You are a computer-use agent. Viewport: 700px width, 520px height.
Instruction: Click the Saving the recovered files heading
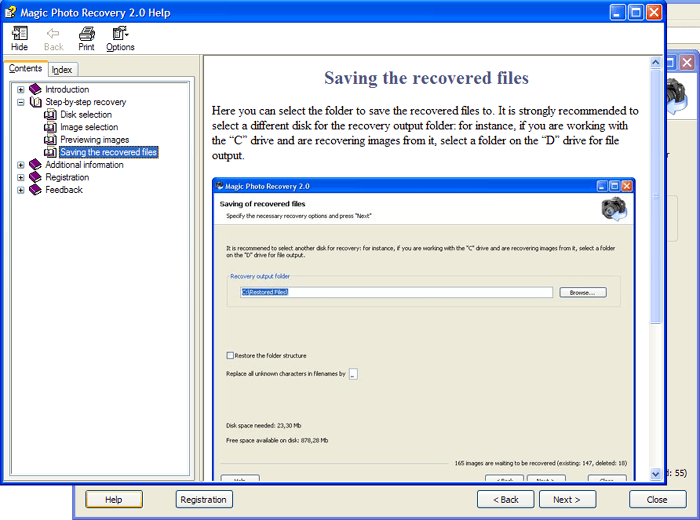[x=426, y=78]
